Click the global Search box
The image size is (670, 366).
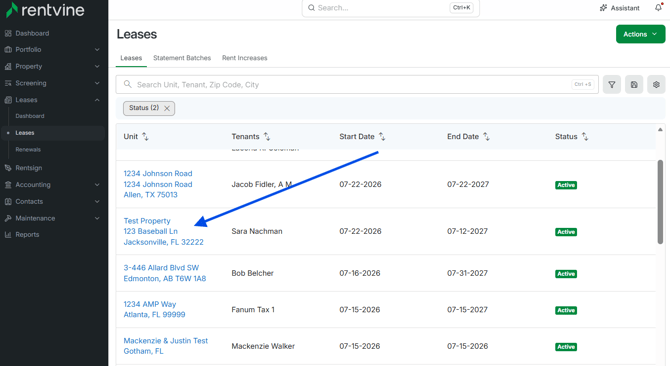point(391,8)
